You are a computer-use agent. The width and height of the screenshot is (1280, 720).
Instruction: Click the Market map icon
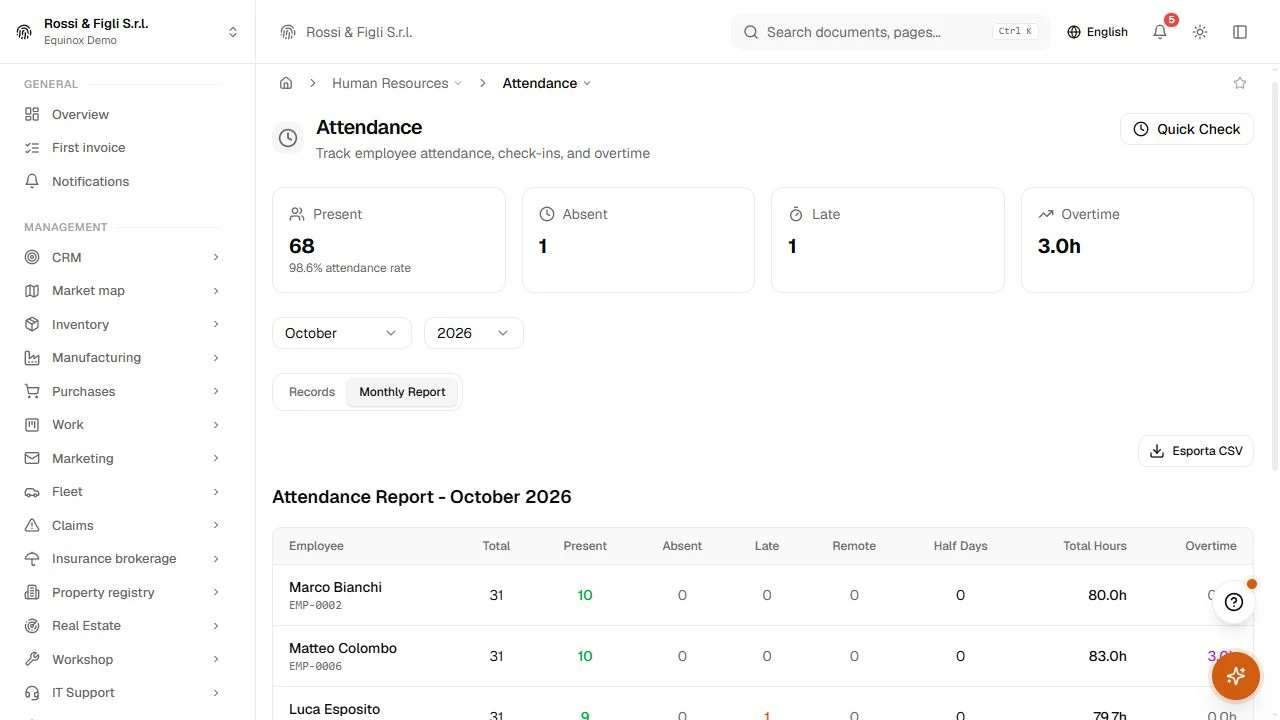tap(32, 291)
